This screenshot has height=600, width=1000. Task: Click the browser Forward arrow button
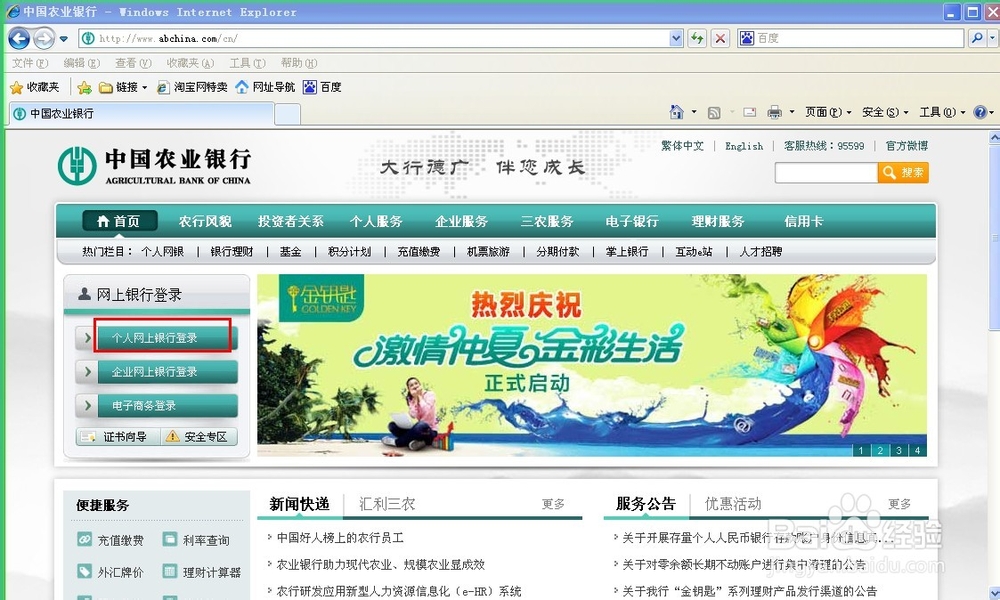[x=43, y=38]
